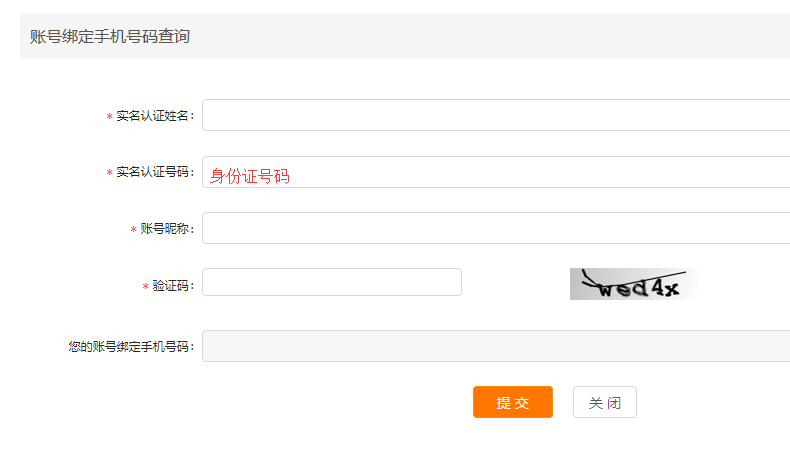The height and width of the screenshot is (449, 790).
Task: Refresh the wed4x captcha image
Action: pos(634,284)
